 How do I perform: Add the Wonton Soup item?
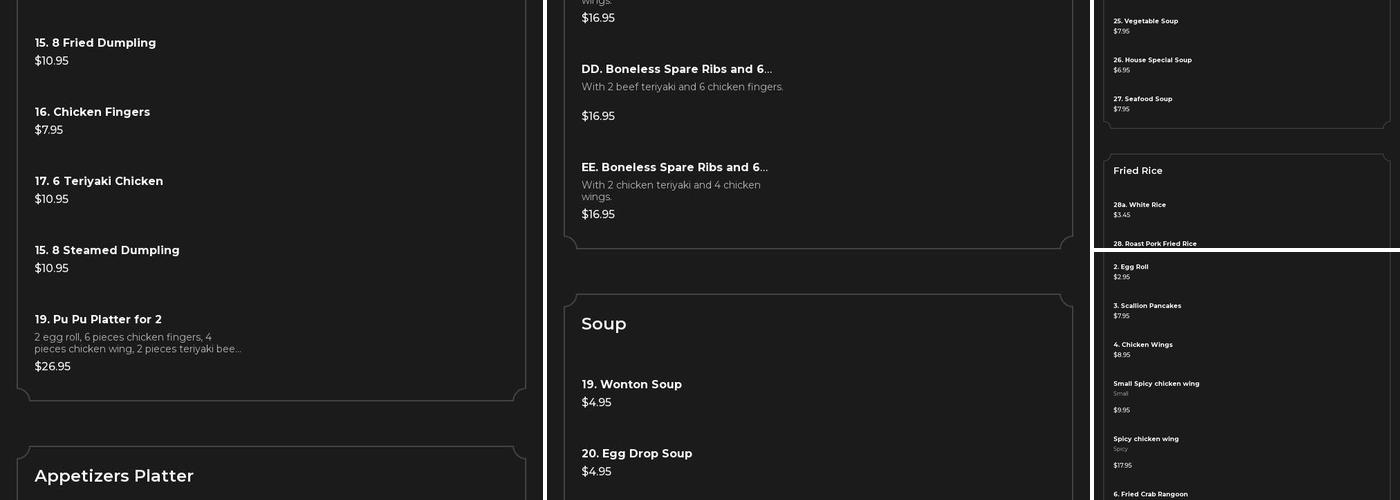click(631, 385)
